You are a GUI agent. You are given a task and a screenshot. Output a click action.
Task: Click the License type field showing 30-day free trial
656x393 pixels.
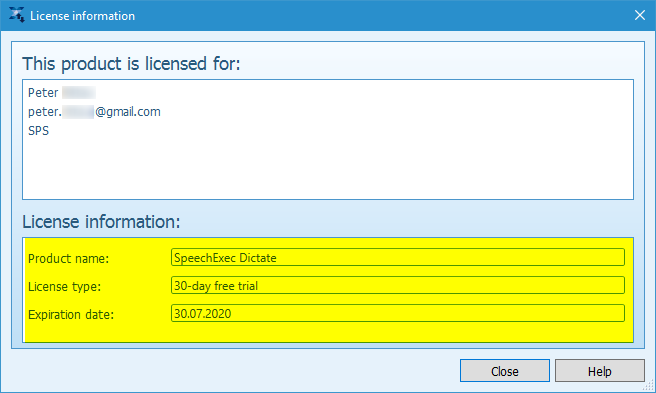(397, 285)
